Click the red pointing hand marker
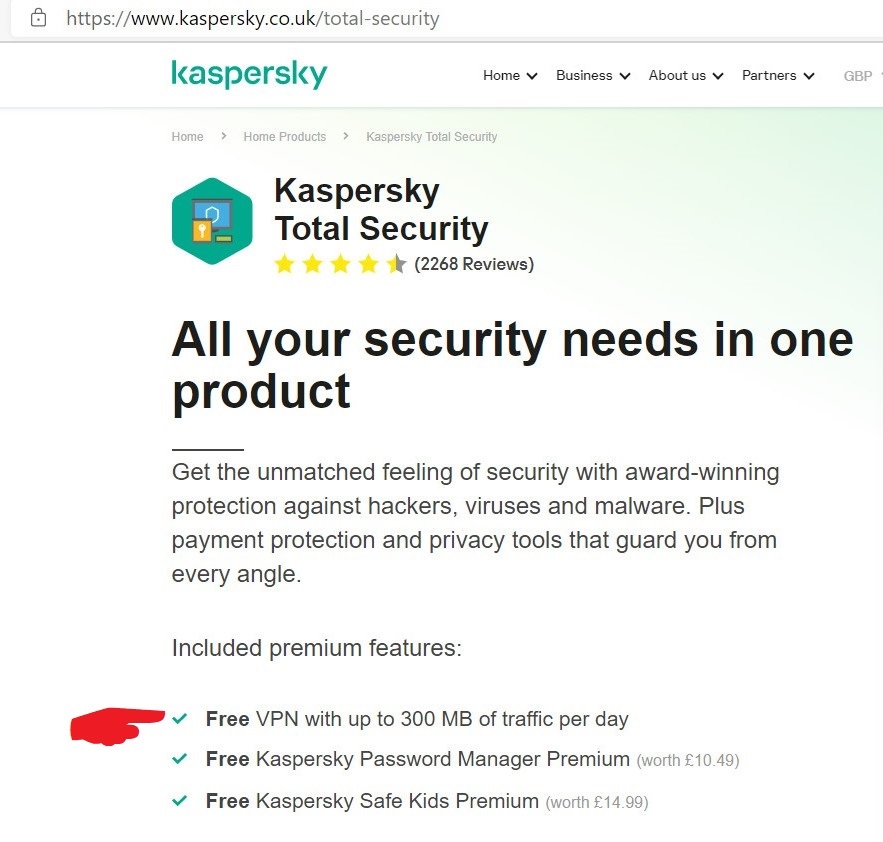This screenshot has width=883, height=842. coord(115,724)
